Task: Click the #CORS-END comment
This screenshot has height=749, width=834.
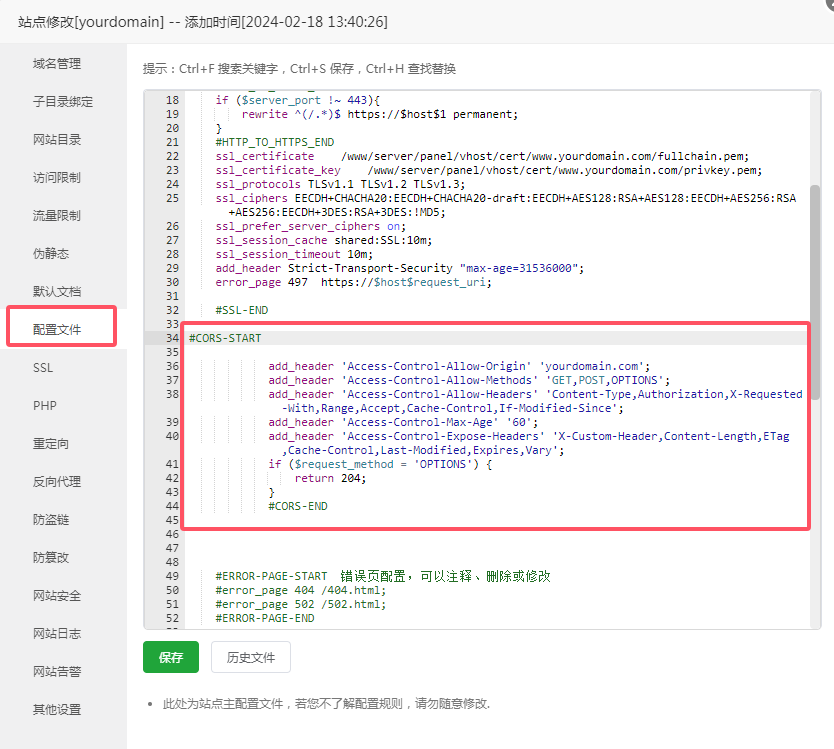Action: [x=298, y=506]
